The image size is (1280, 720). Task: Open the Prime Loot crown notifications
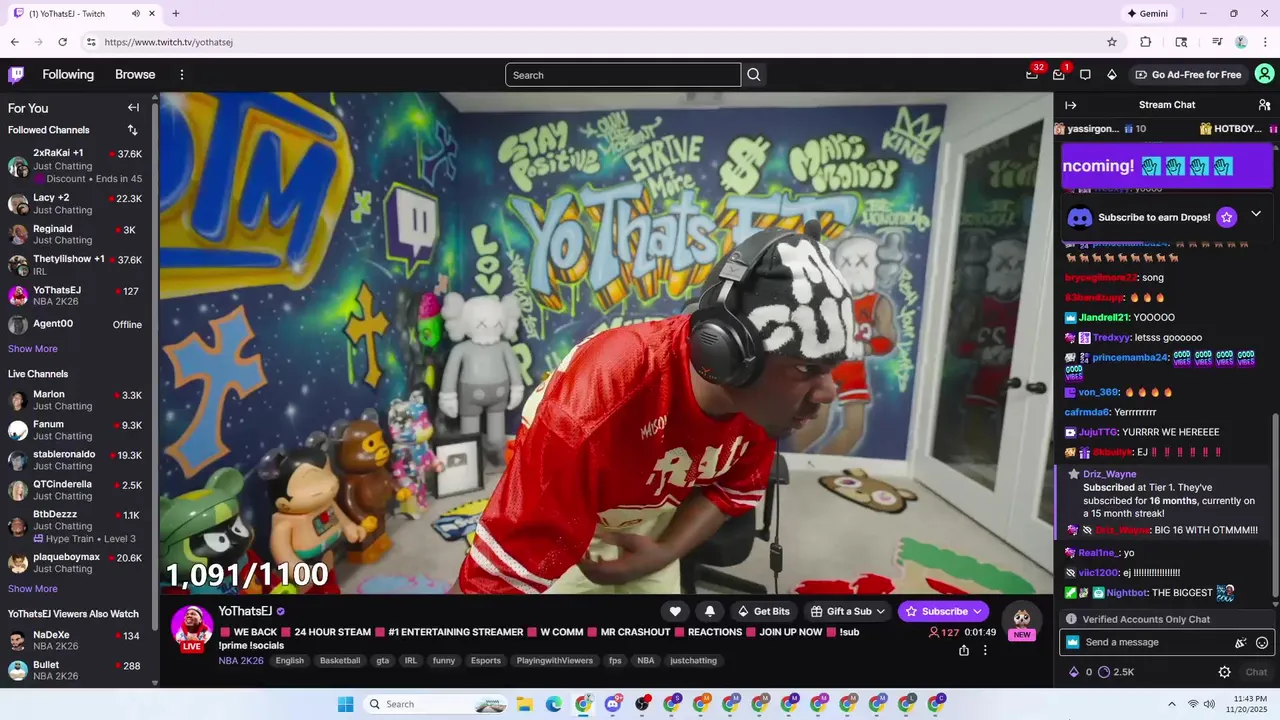[x=1033, y=75]
